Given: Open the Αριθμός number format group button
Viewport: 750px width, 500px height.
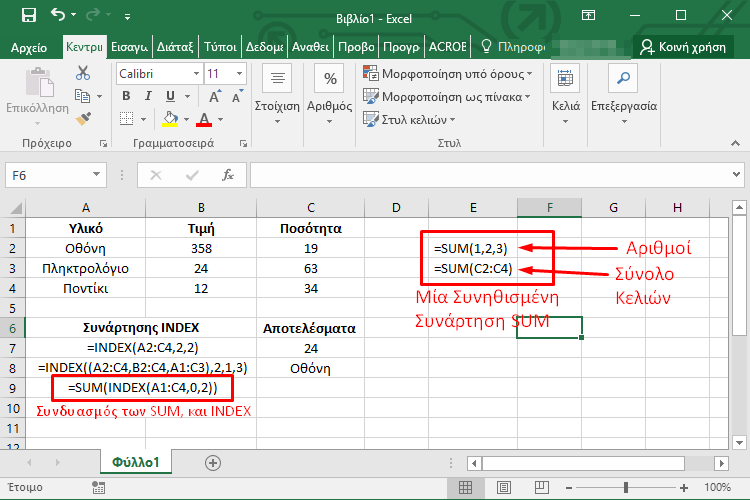Looking at the screenshot, I should [x=330, y=95].
